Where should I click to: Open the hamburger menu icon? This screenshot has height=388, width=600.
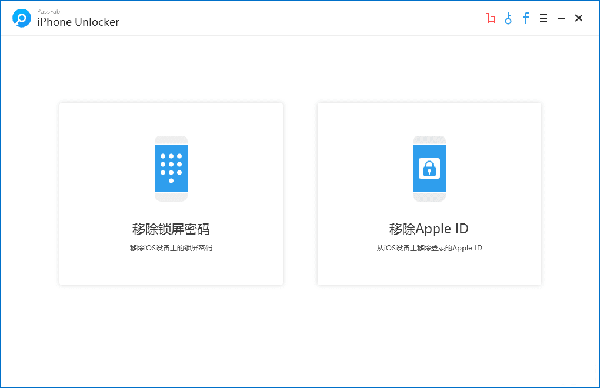tap(543, 18)
